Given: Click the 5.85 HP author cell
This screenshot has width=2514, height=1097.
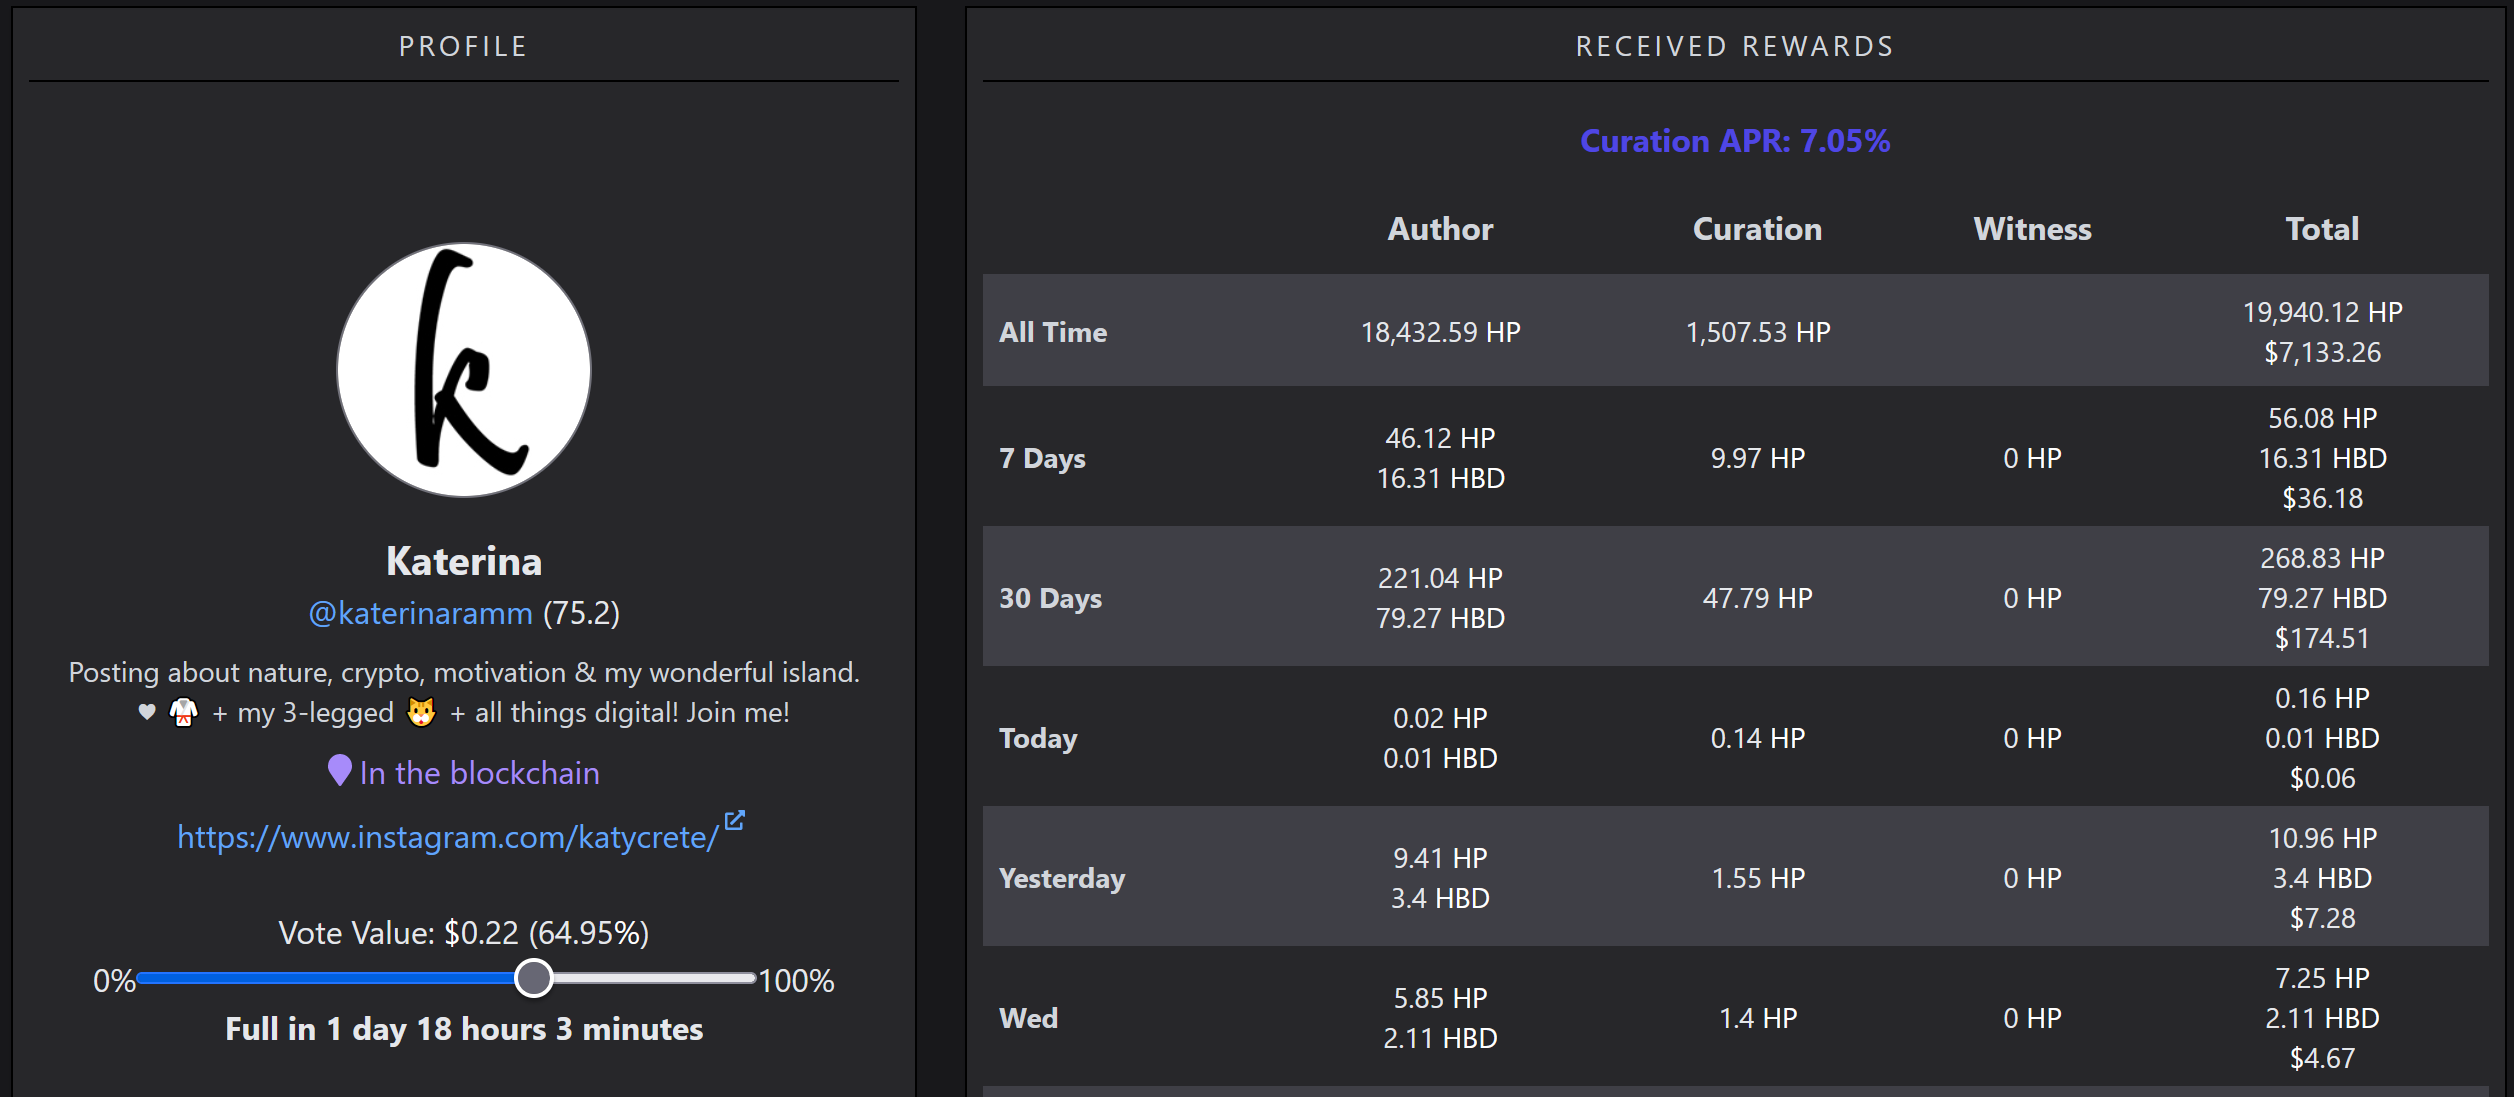Looking at the screenshot, I should (1440, 998).
